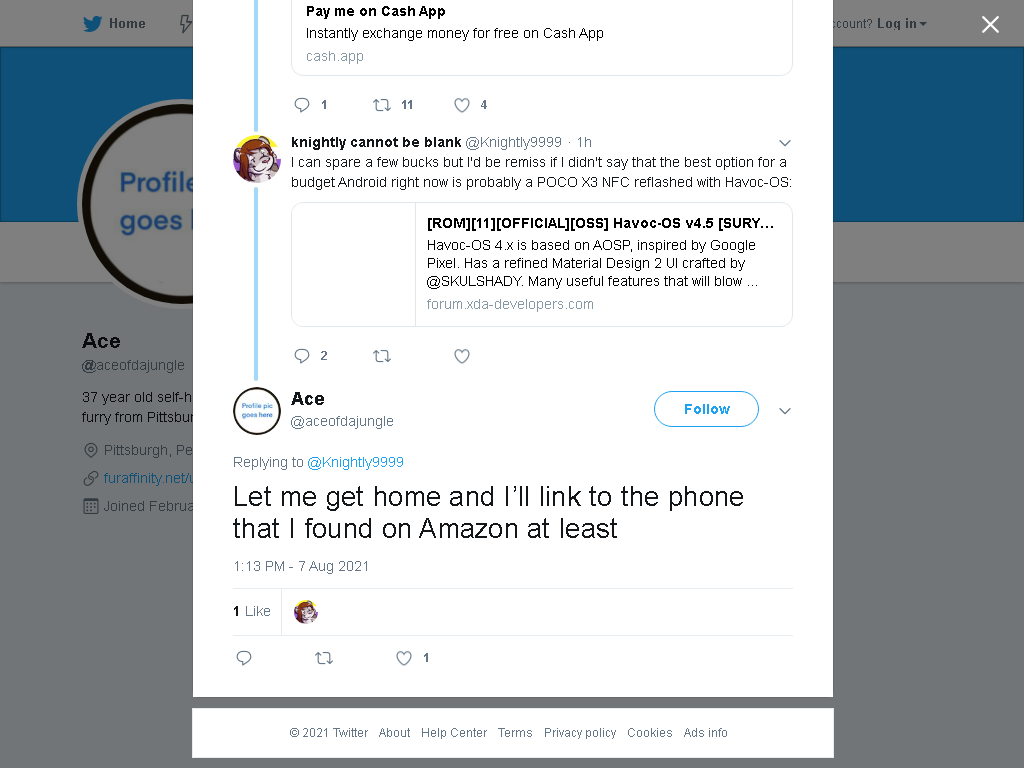Reply to the Cash App tweet
This screenshot has width=1024, height=768.
point(302,105)
